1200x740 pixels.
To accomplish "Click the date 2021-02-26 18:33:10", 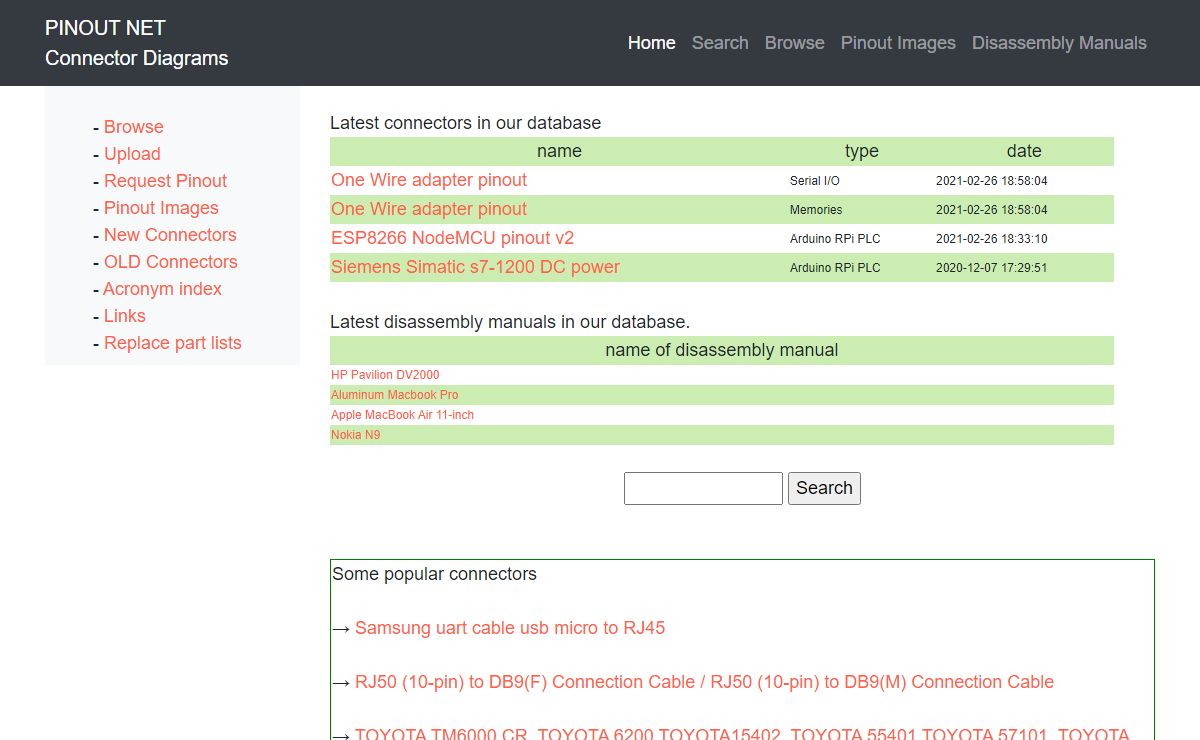I will [x=991, y=239].
